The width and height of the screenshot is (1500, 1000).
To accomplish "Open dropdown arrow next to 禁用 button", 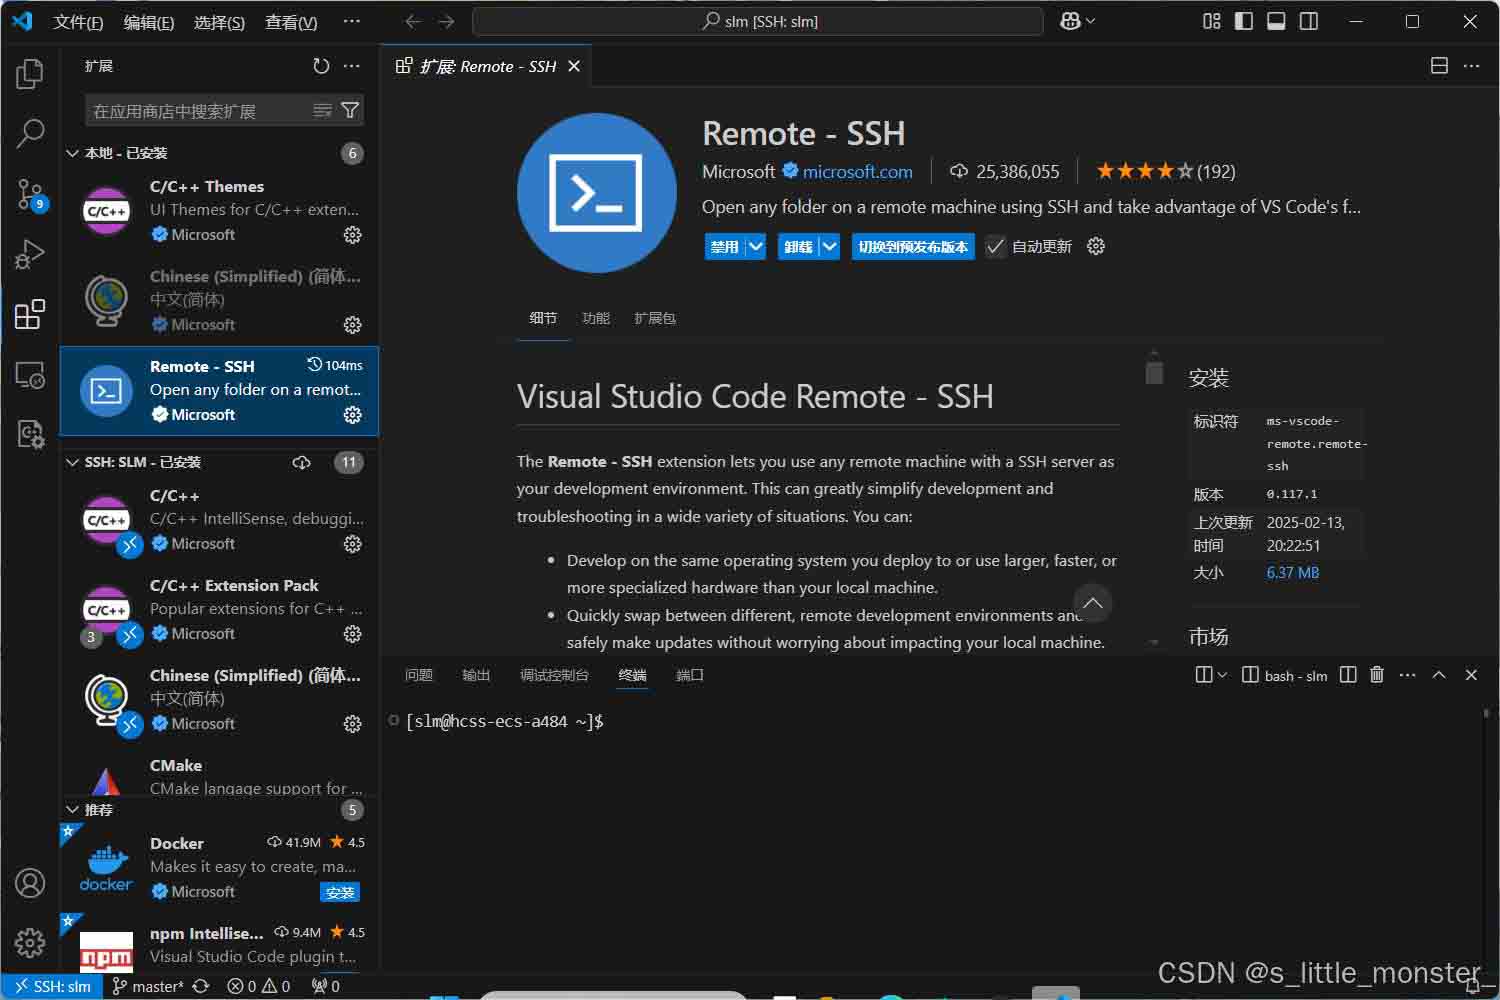I will click(x=755, y=247).
